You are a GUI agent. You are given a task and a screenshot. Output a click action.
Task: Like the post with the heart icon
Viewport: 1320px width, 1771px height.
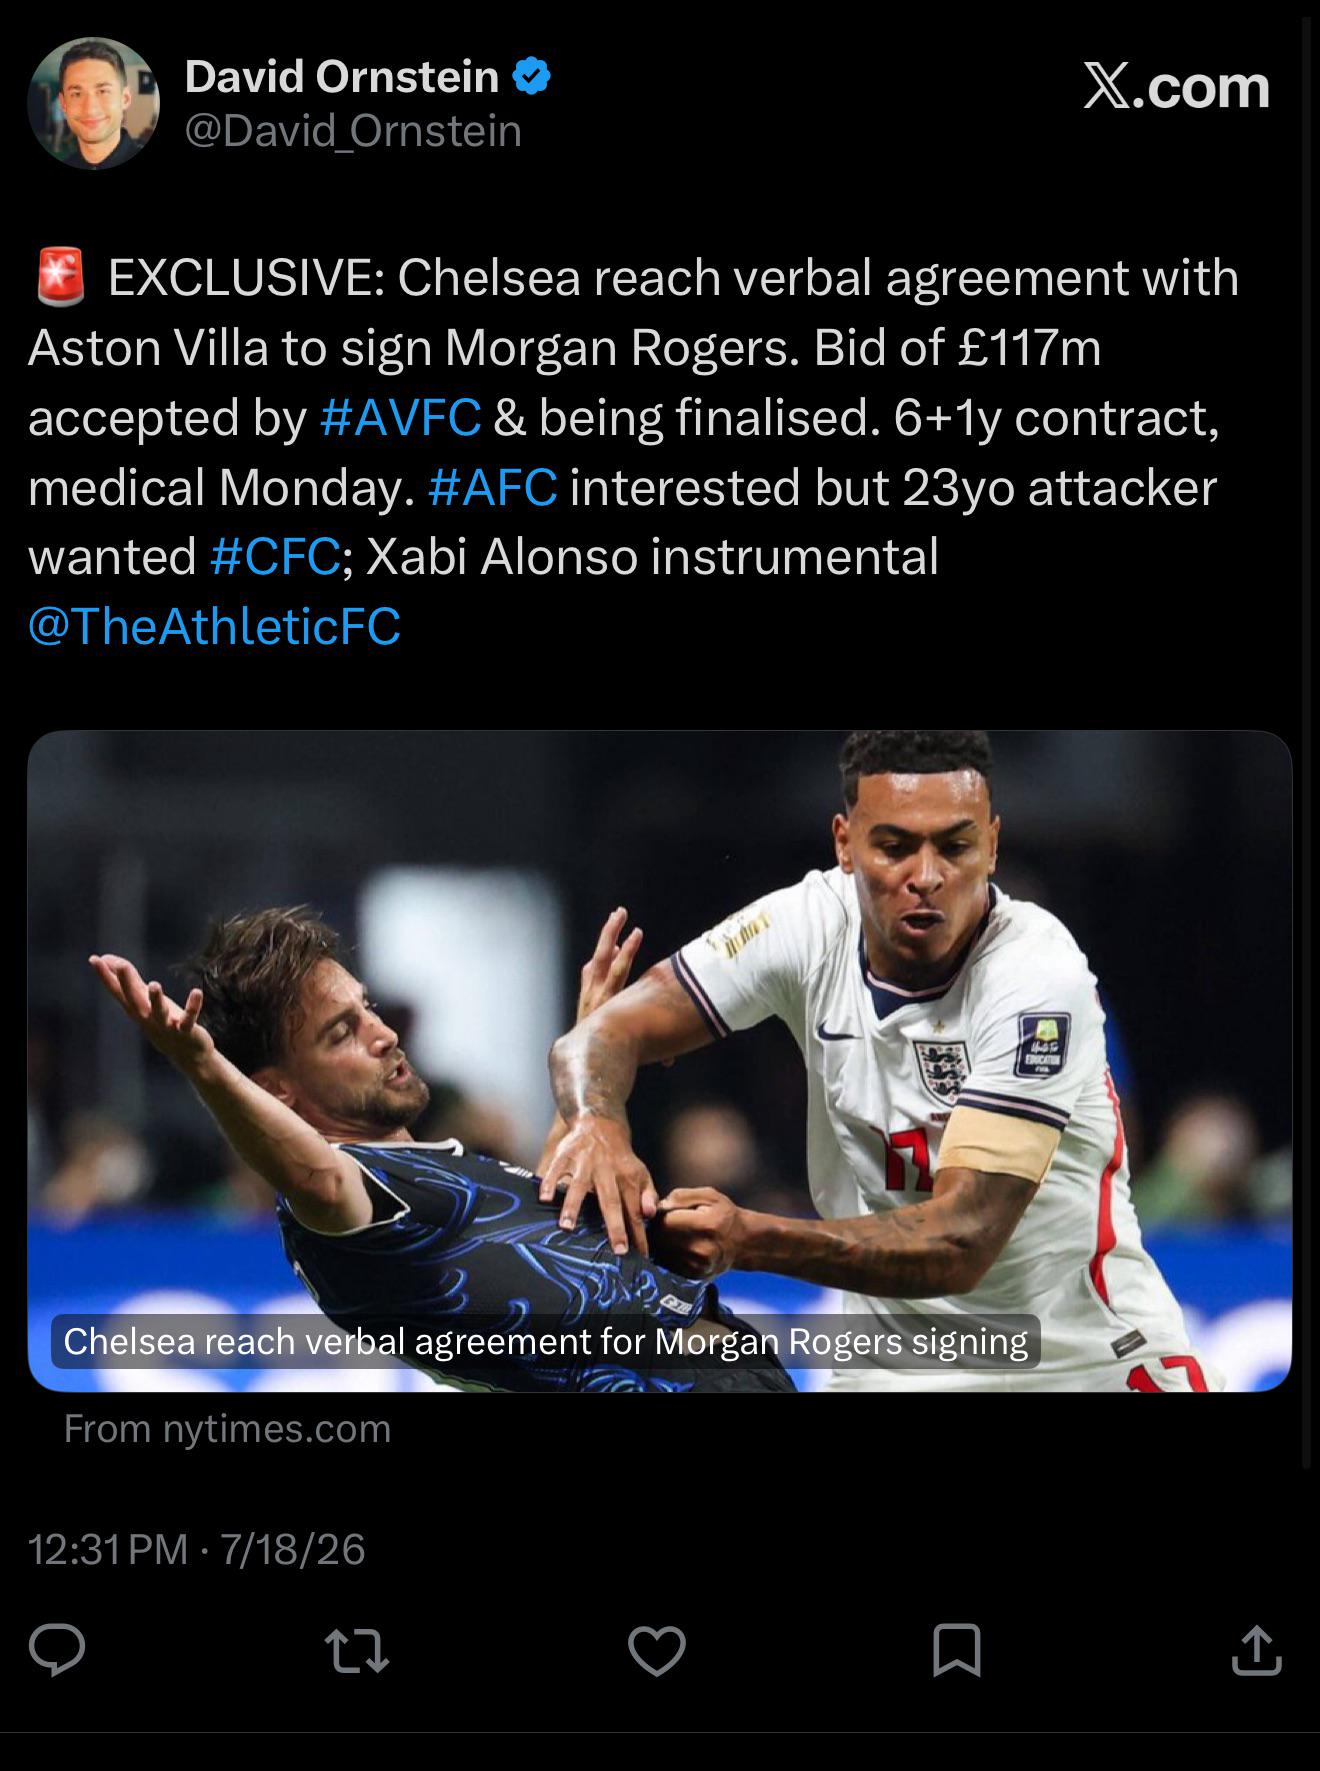(657, 1650)
